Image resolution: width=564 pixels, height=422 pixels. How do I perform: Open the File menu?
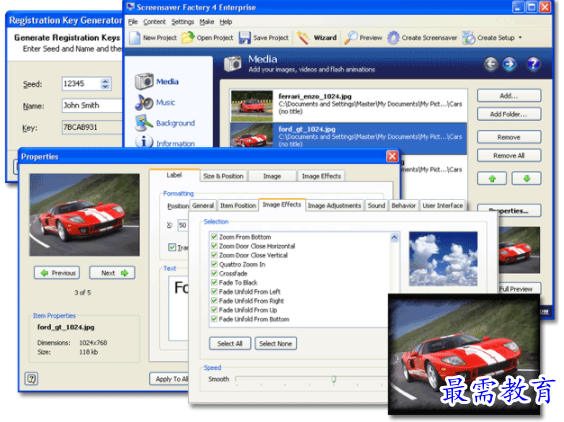(133, 22)
